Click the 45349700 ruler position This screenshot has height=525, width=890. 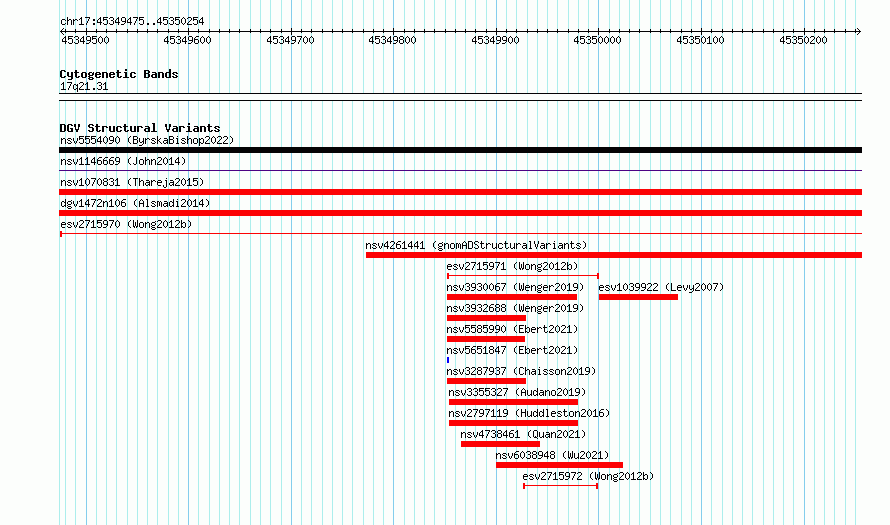coord(290,40)
